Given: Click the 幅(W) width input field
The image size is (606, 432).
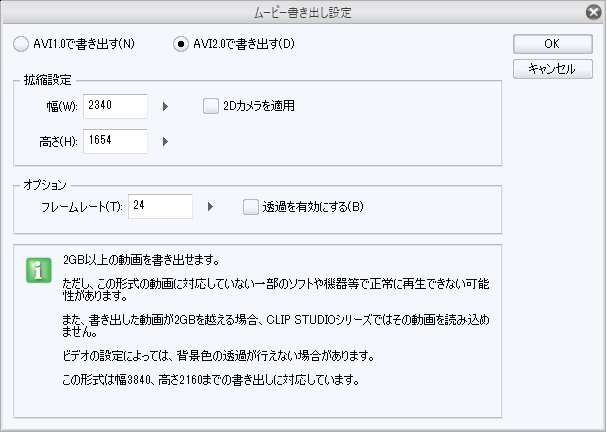Looking at the screenshot, I should pos(116,106).
